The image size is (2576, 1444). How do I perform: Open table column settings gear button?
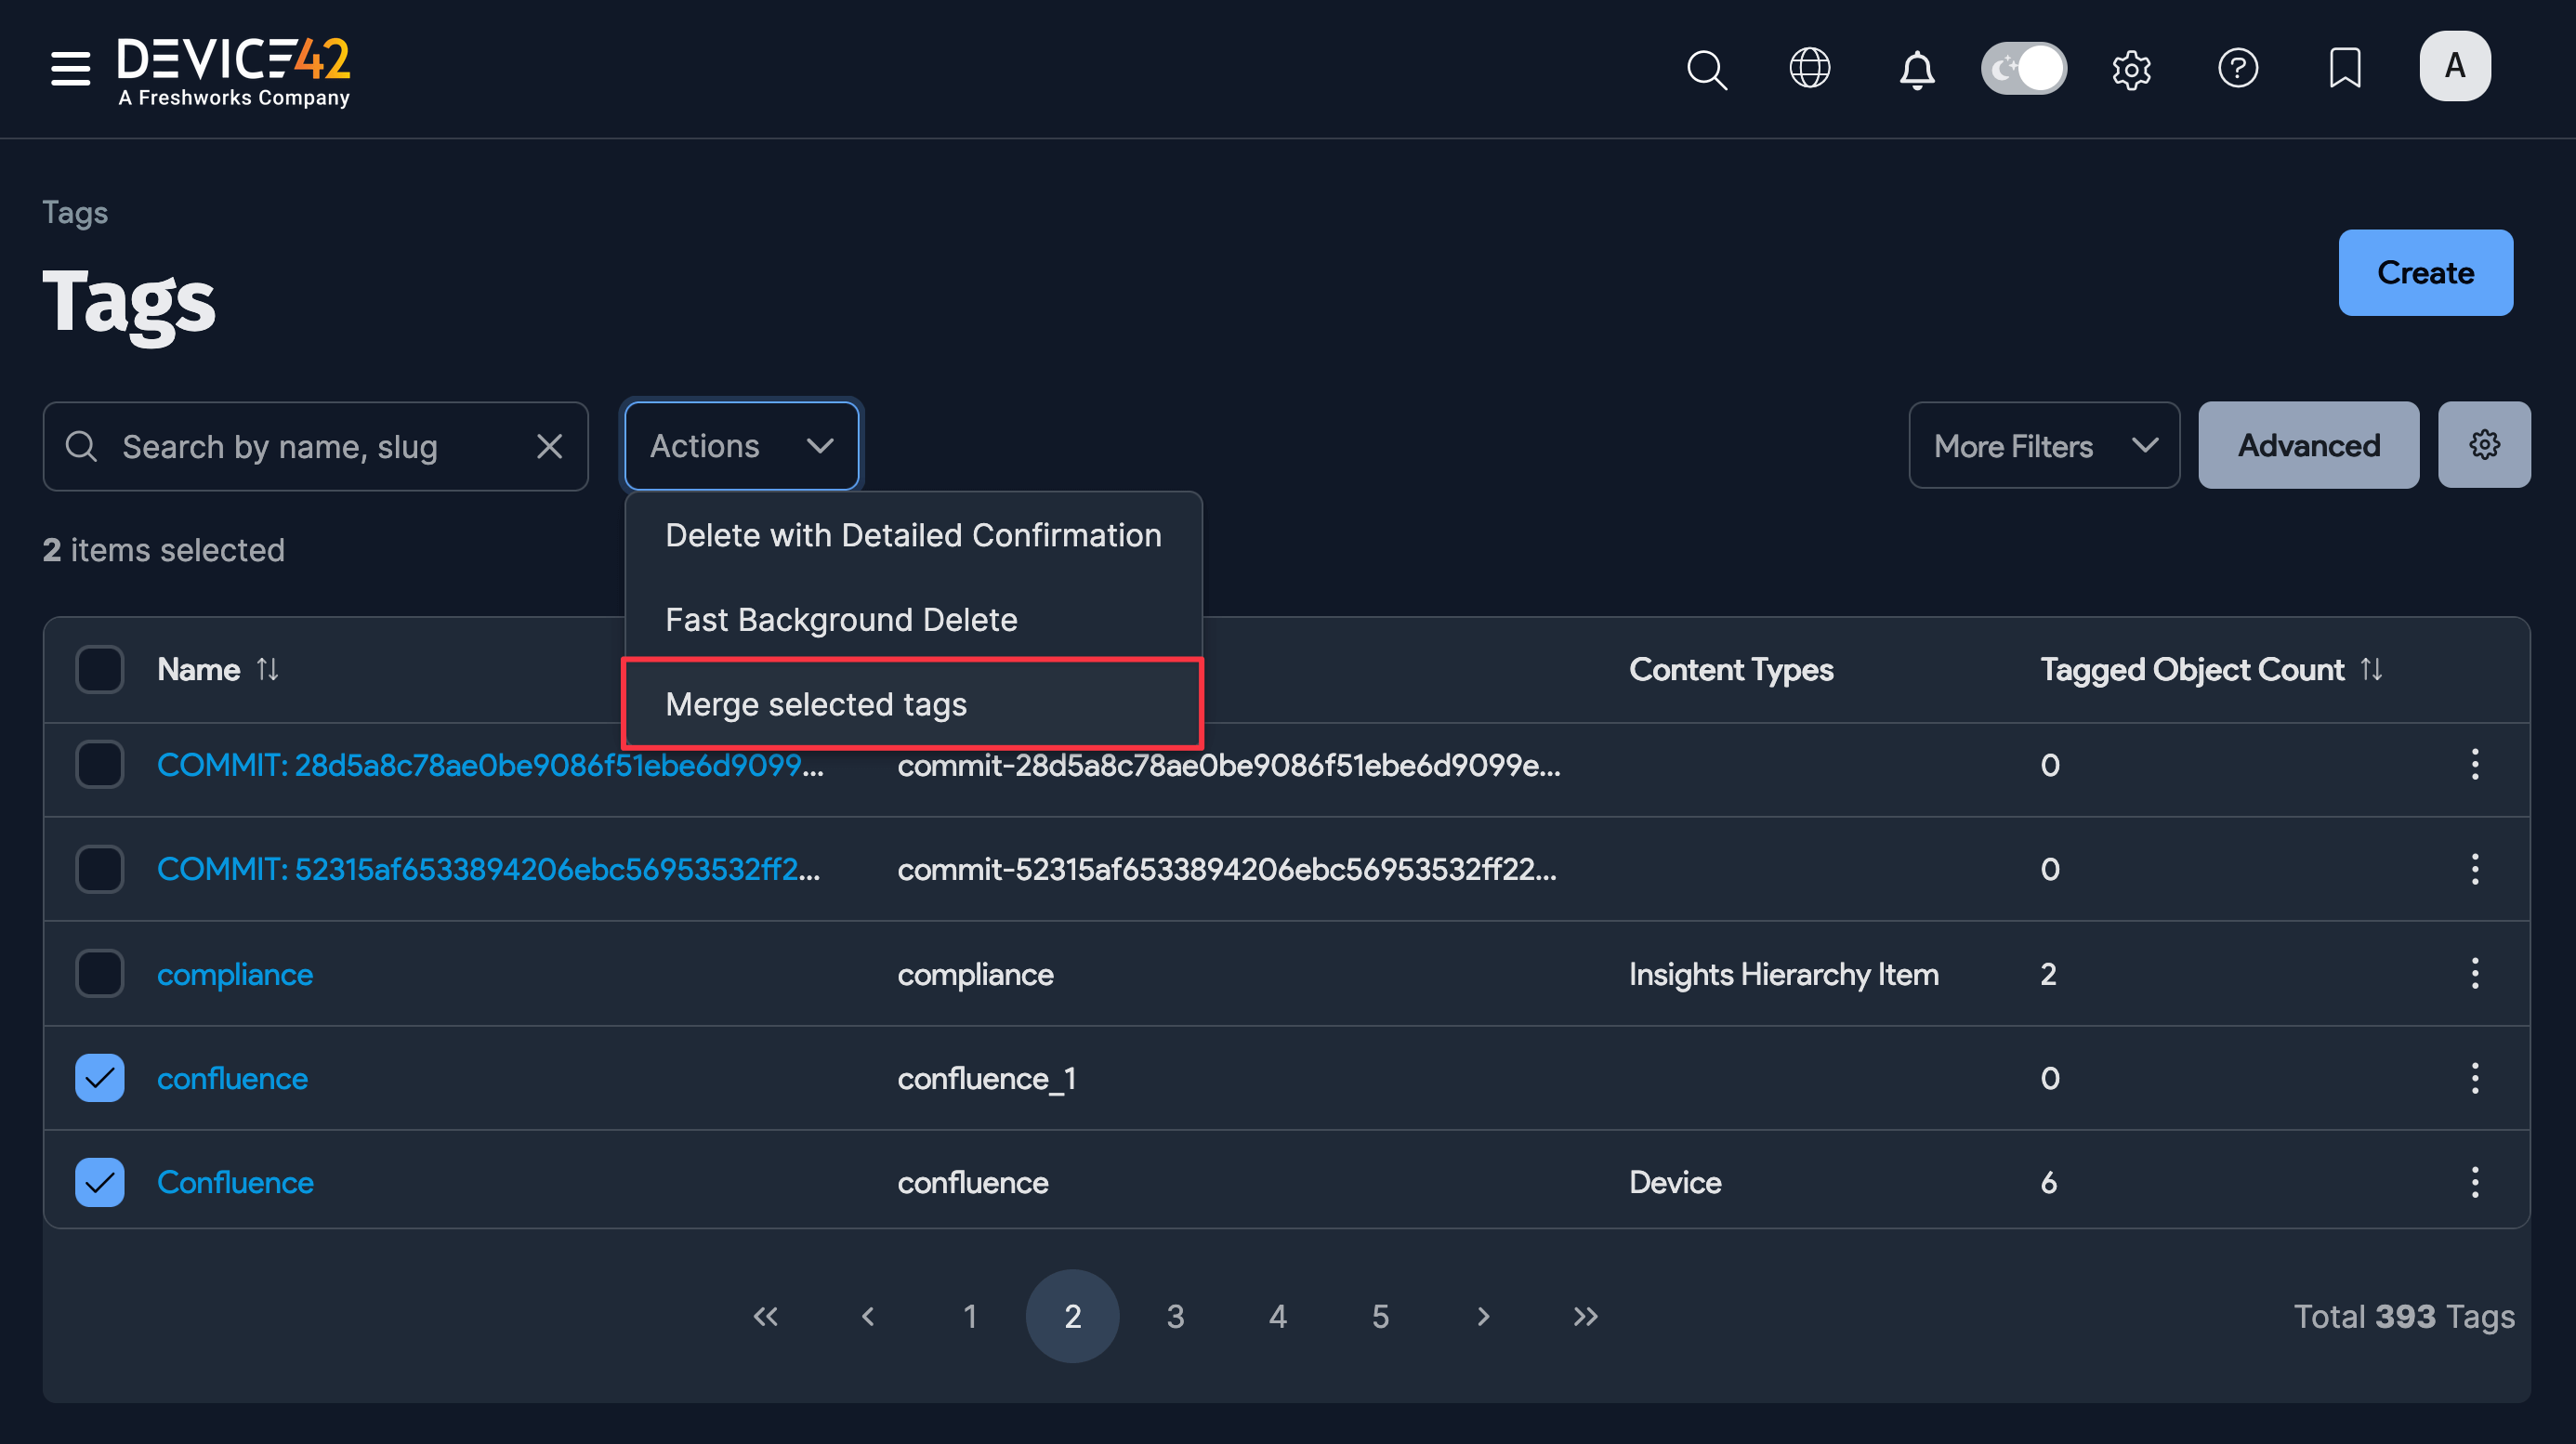[x=2483, y=445]
